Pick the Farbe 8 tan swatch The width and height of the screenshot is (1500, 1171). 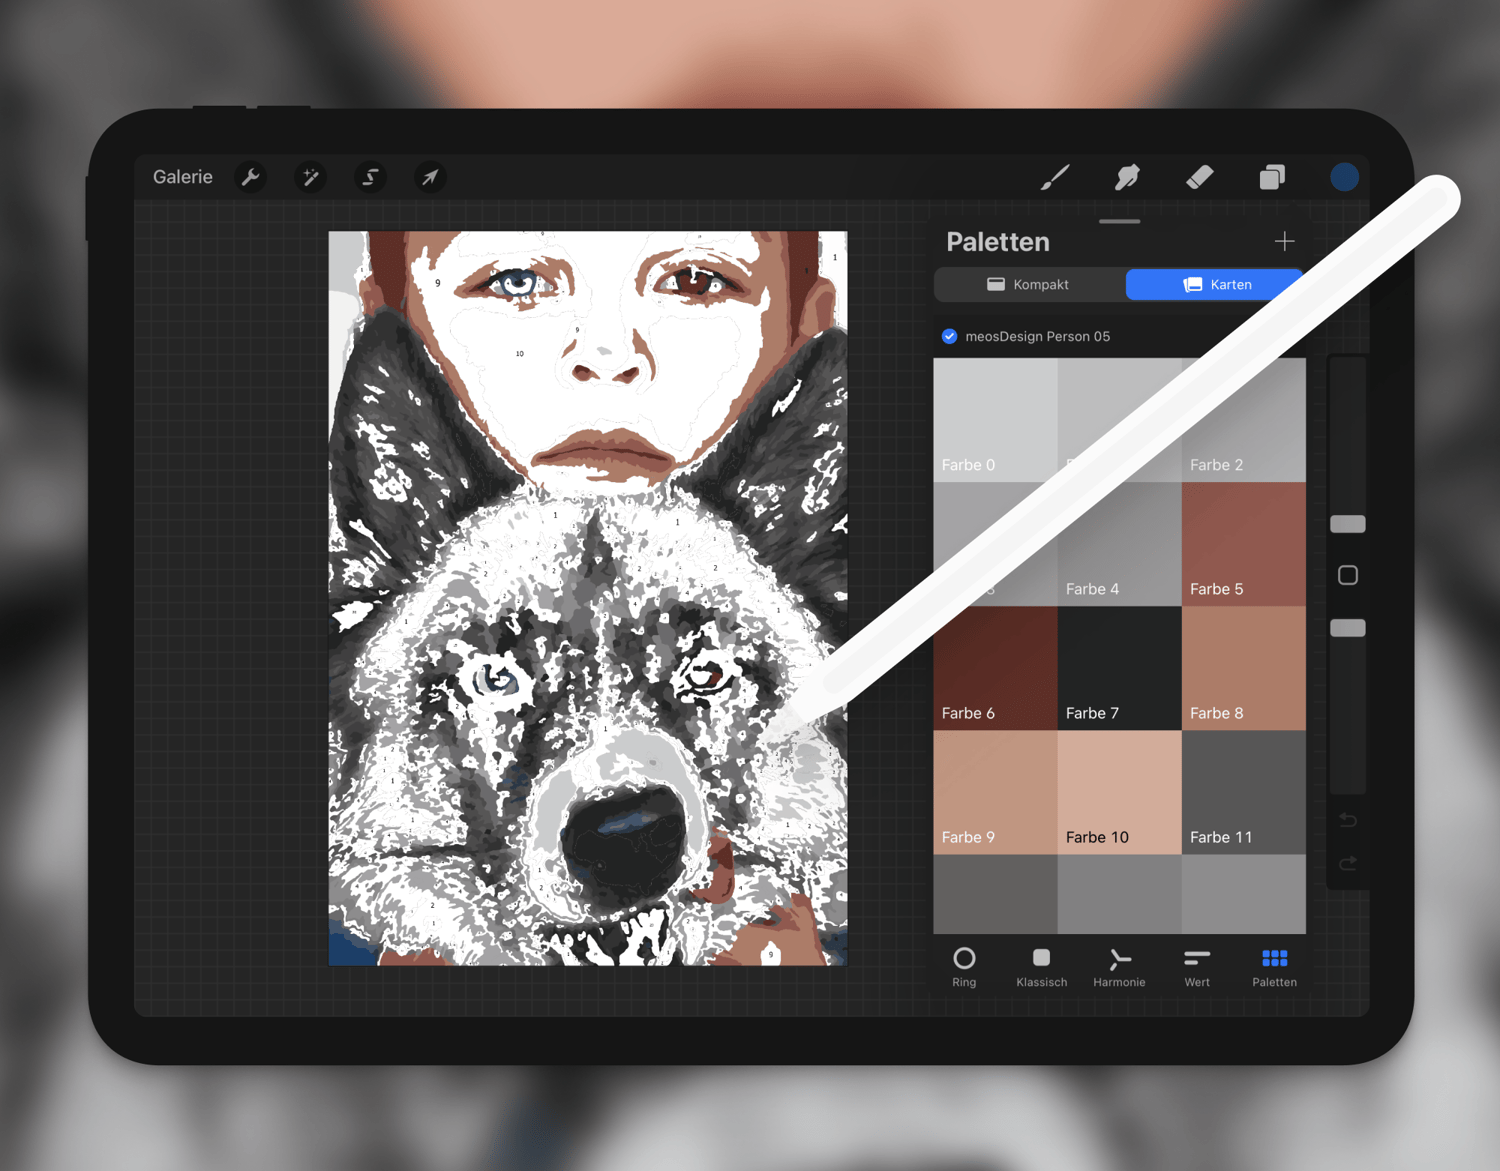1243,668
